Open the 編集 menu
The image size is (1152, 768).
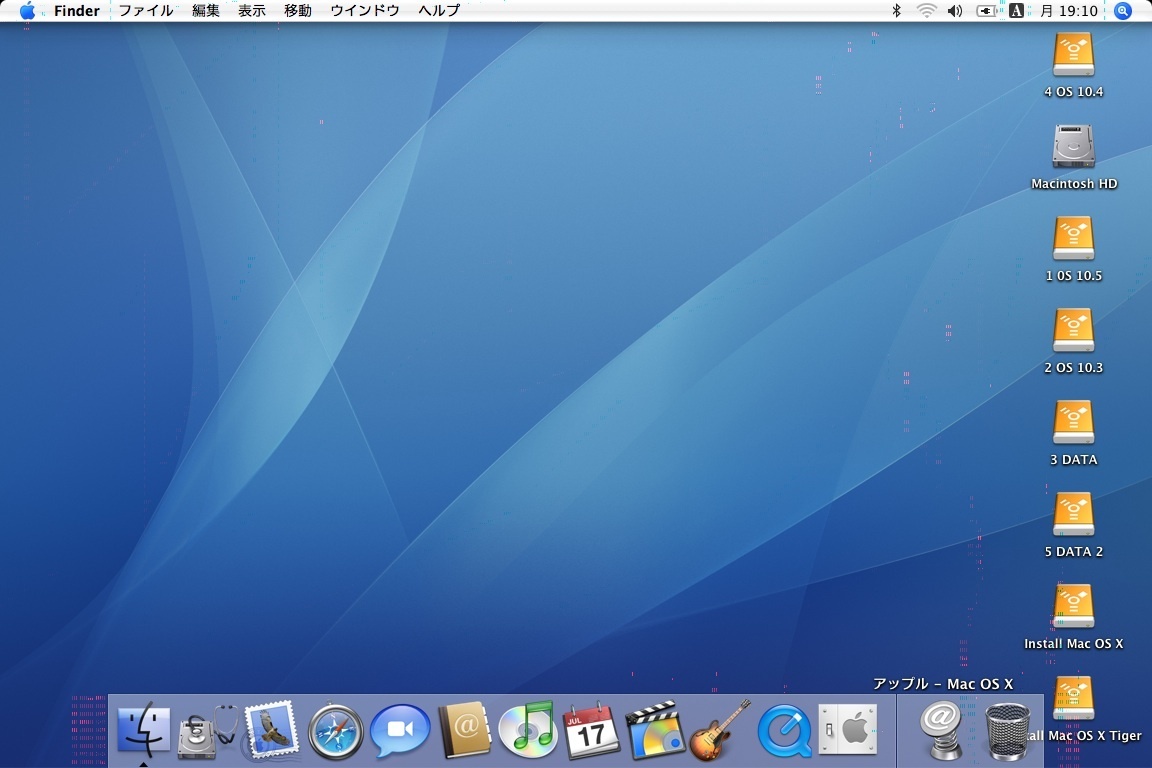click(206, 10)
